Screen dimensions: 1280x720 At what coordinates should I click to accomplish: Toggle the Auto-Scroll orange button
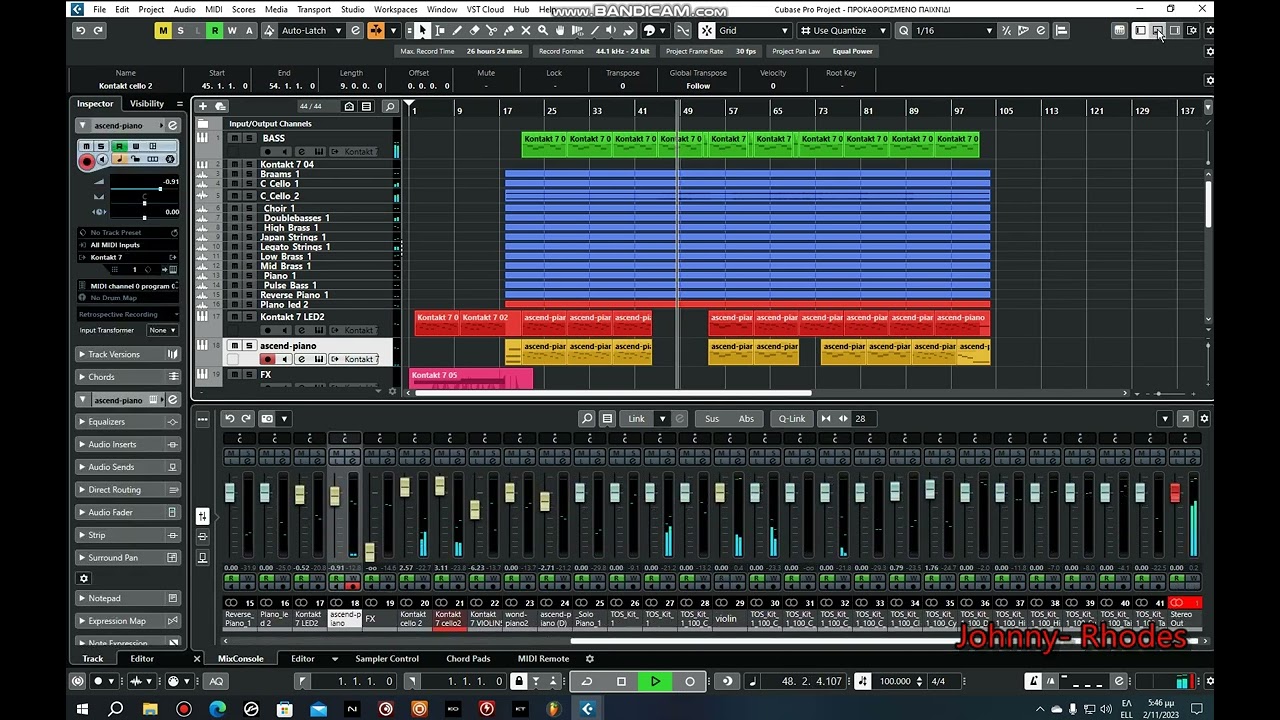coord(377,31)
